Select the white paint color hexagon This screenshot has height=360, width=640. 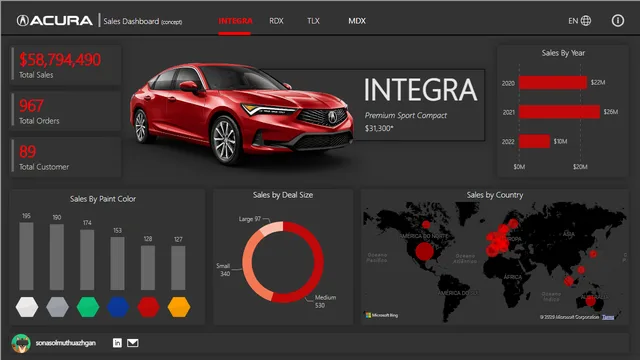point(27,307)
